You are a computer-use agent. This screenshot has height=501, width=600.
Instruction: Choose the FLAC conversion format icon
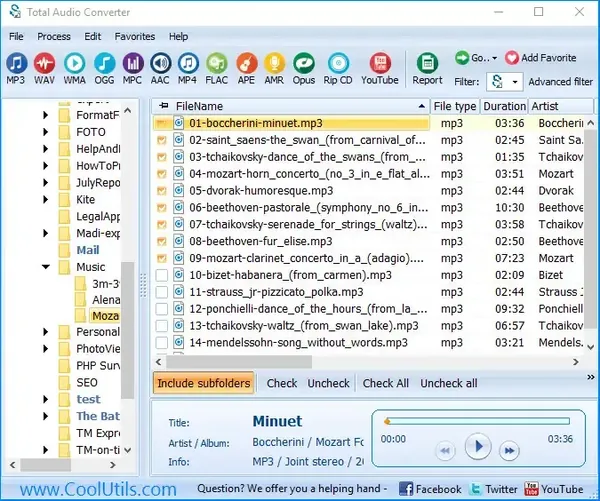click(217, 63)
